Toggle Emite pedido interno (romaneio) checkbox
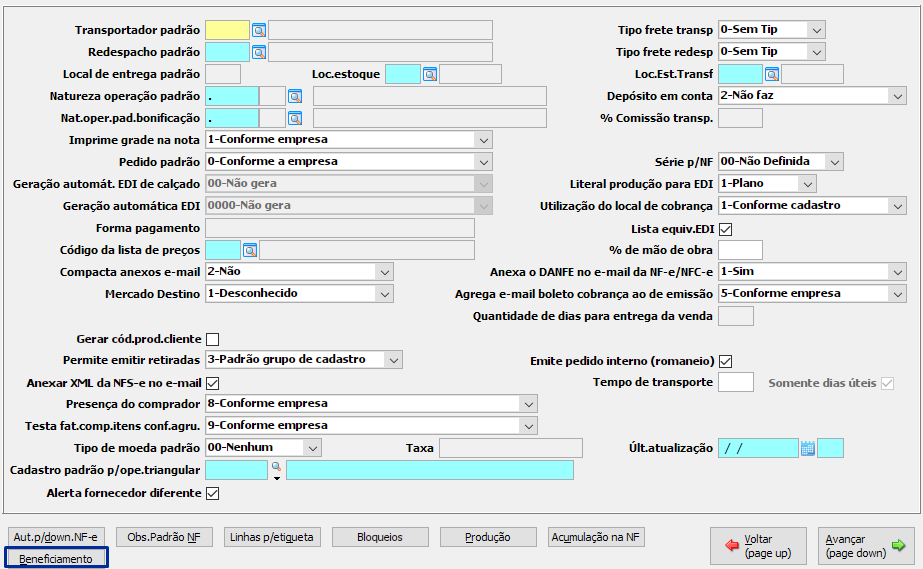Screen dimensions: 923x569 coord(726,361)
